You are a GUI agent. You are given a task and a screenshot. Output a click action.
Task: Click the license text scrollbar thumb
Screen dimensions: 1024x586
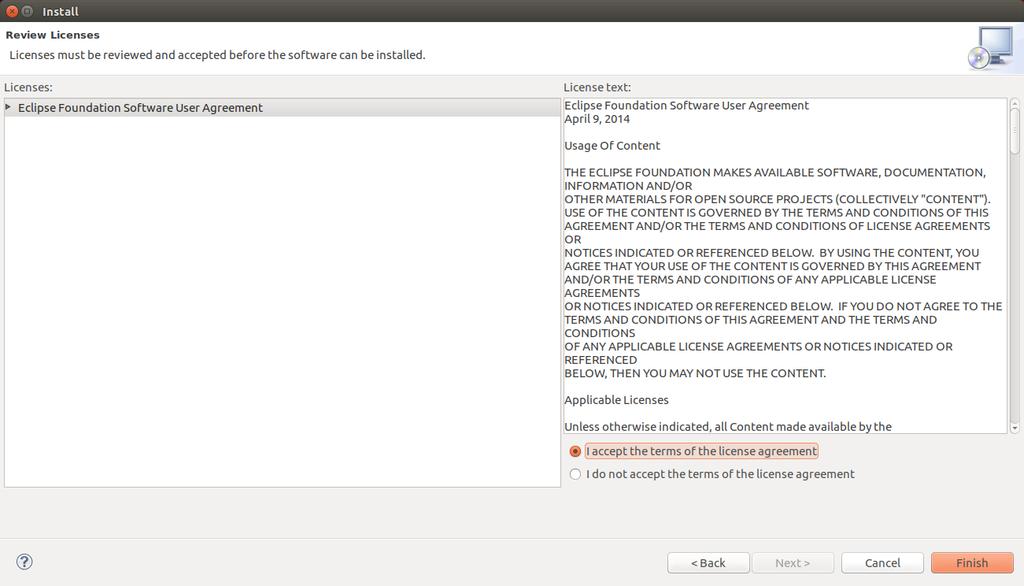[1014, 131]
